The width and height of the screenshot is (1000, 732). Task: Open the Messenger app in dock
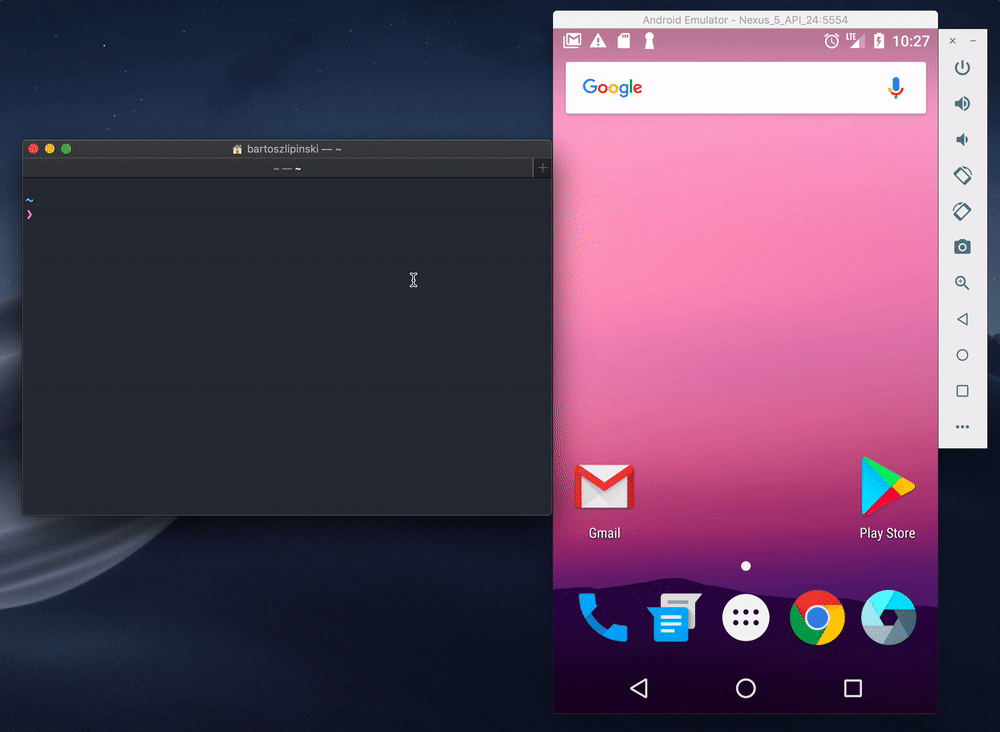pos(674,617)
